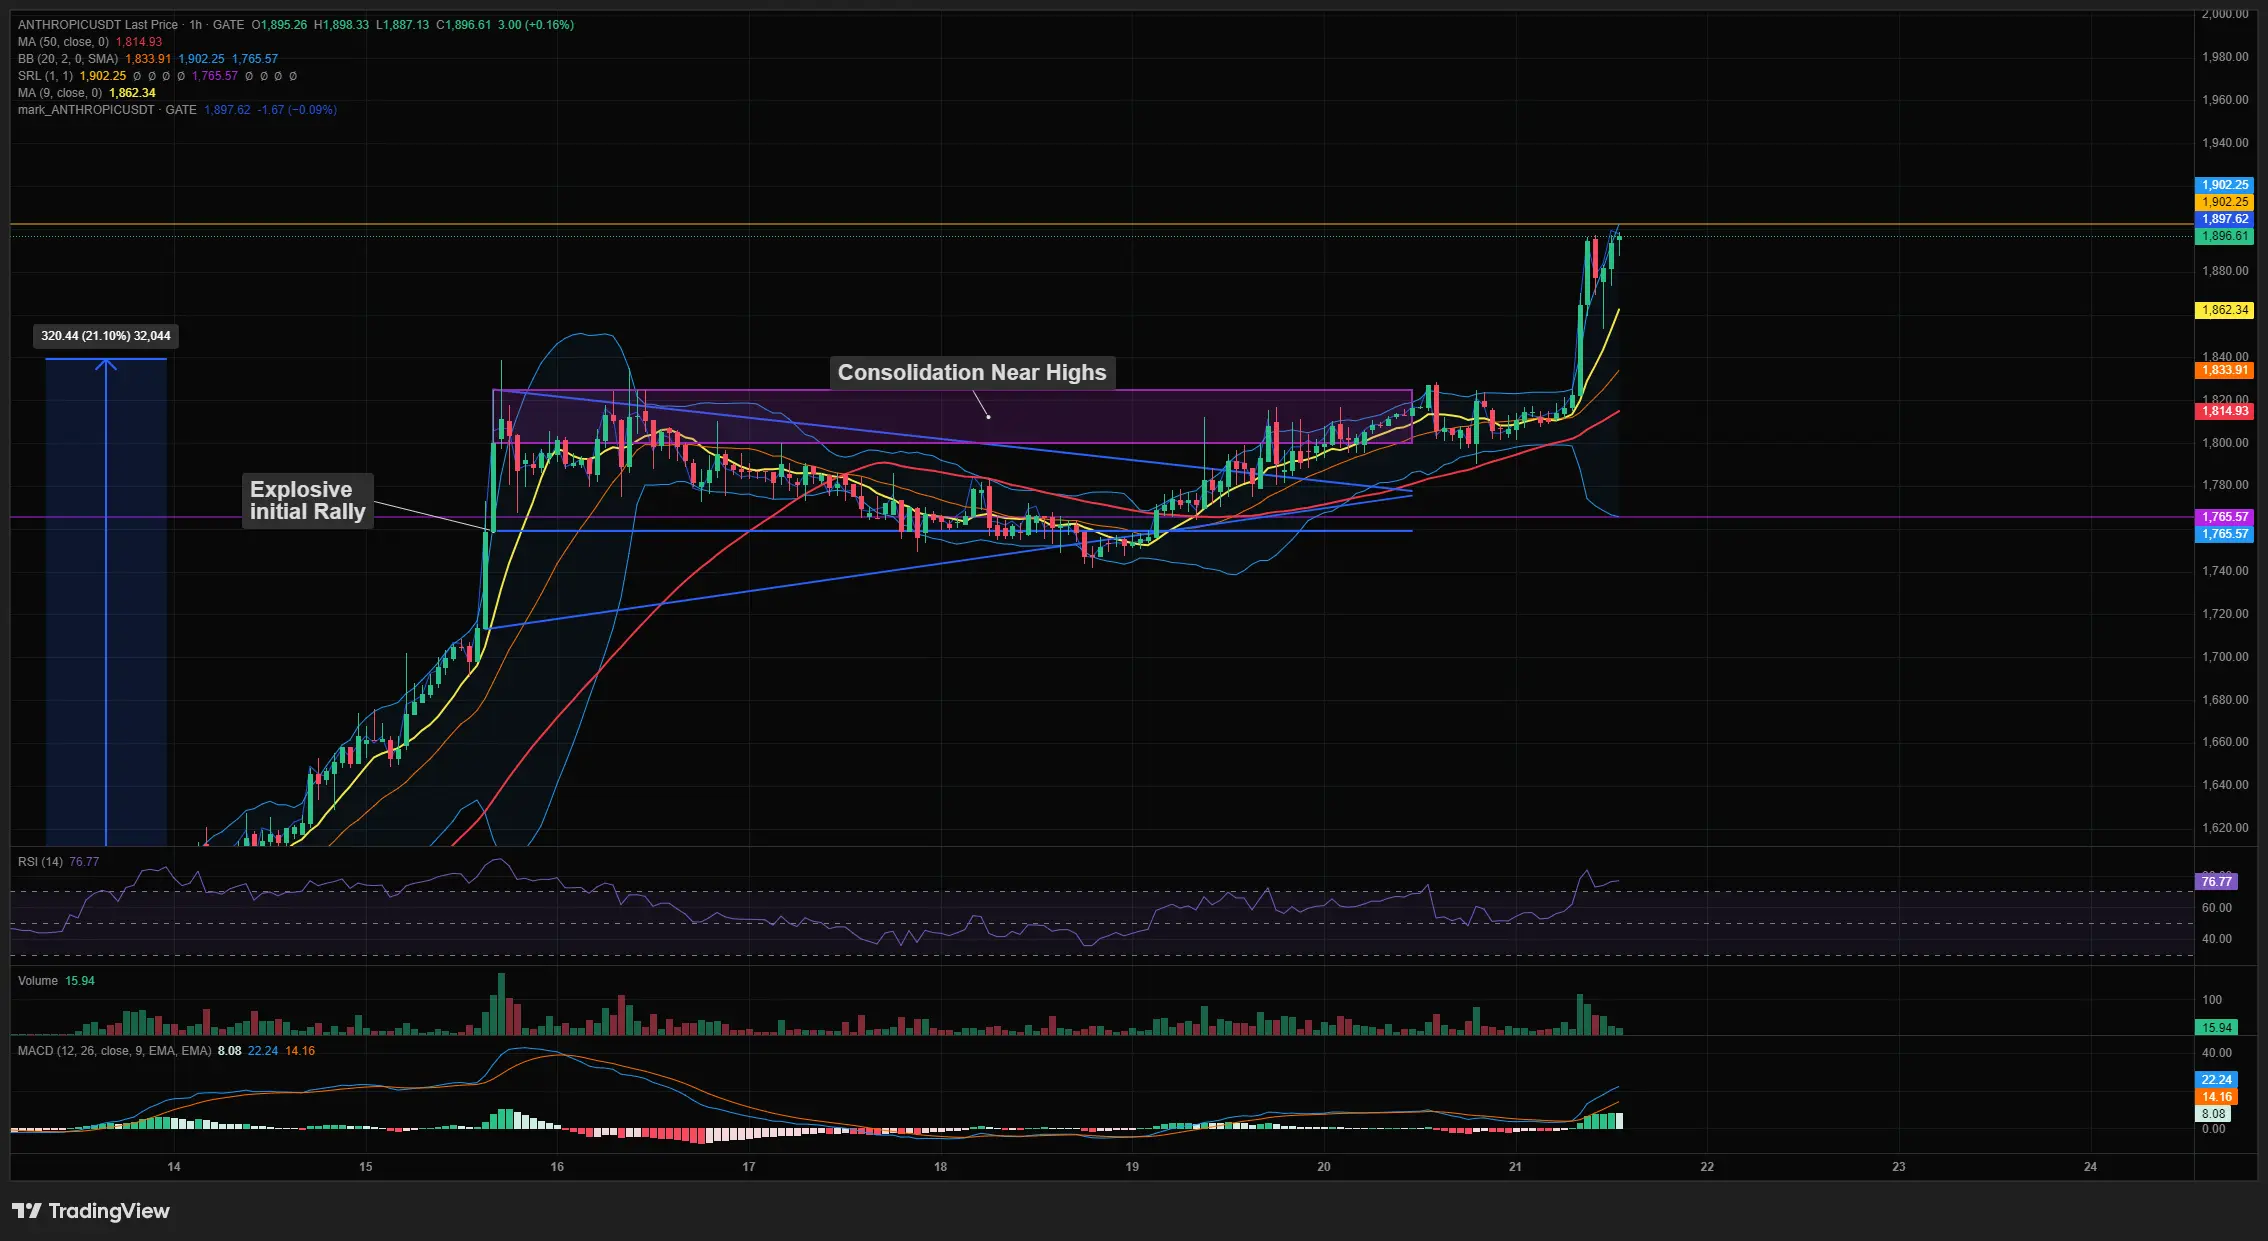Click the blue 1,902.25 price axis label
Image resolution: width=2268 pixels, height=1241 pixels.
click(2224, 185)
